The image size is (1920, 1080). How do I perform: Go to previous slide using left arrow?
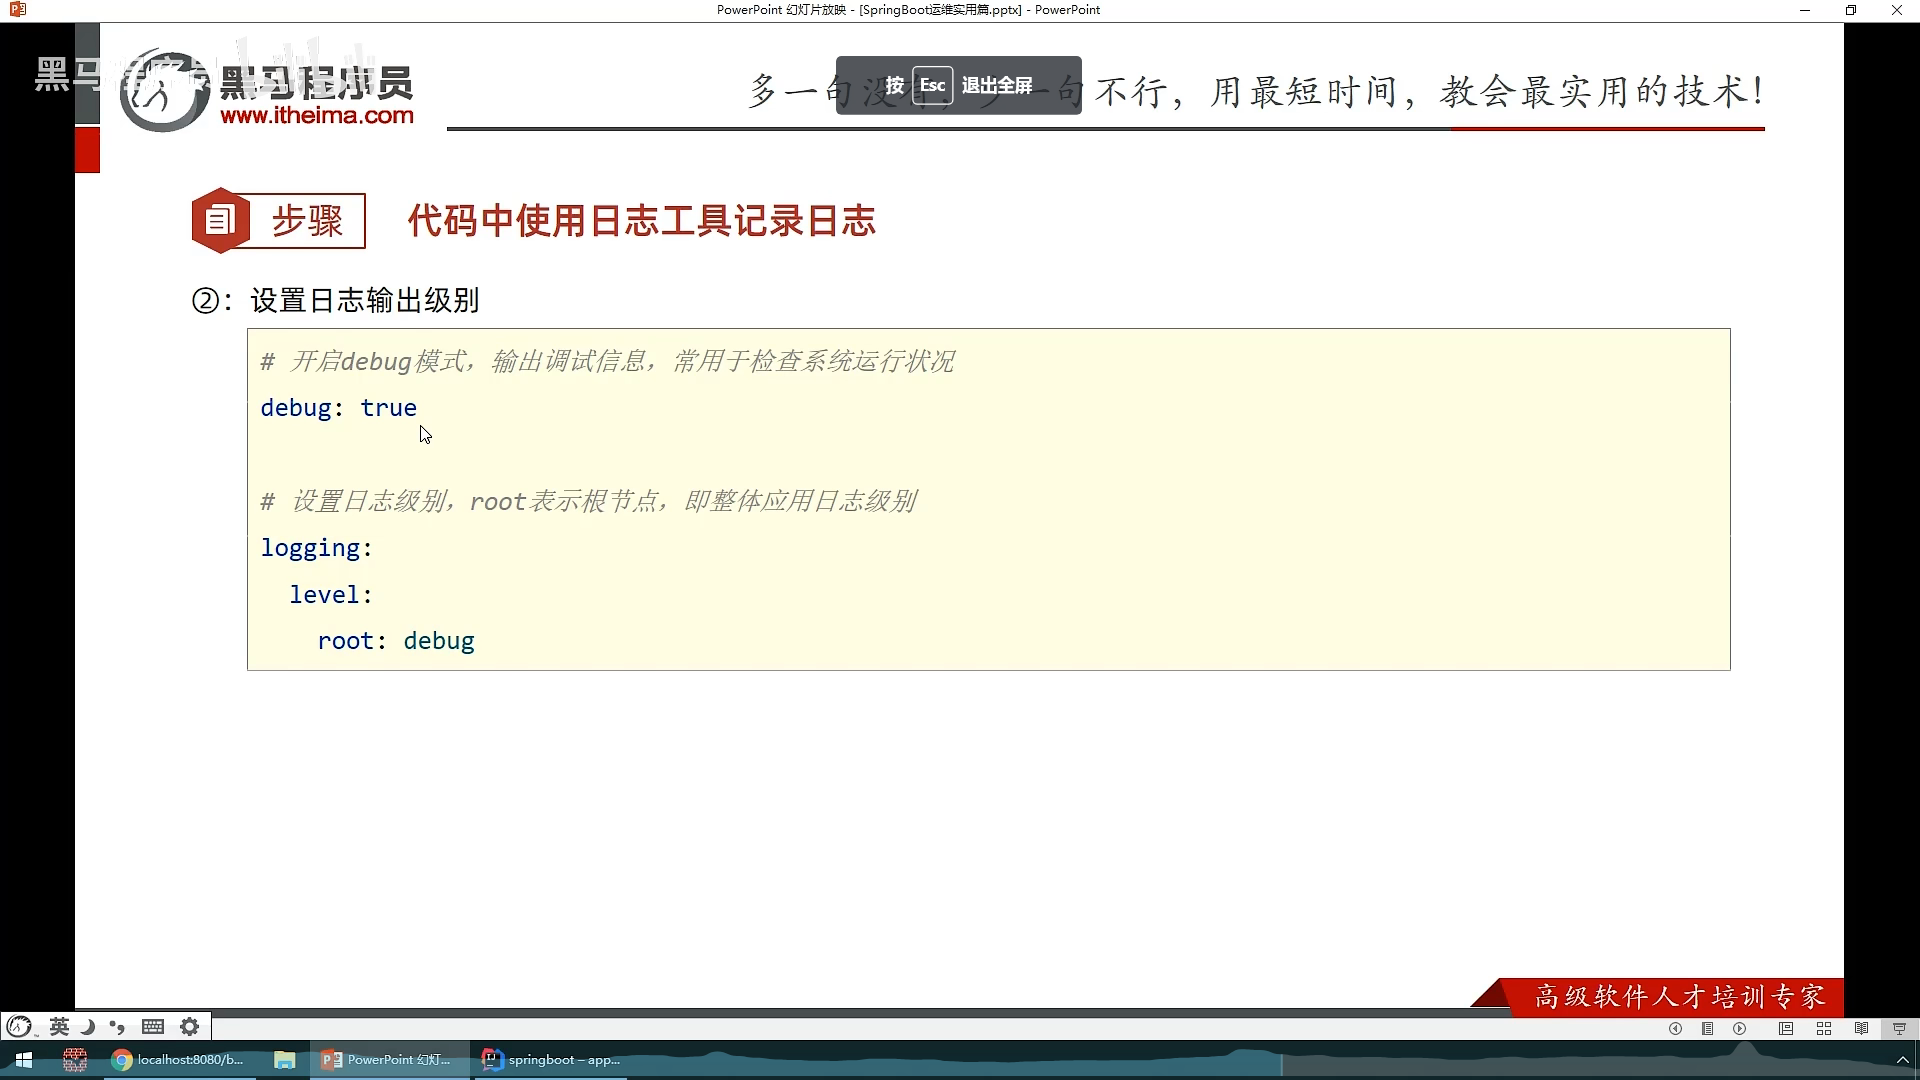[x=1675, y=1028]
